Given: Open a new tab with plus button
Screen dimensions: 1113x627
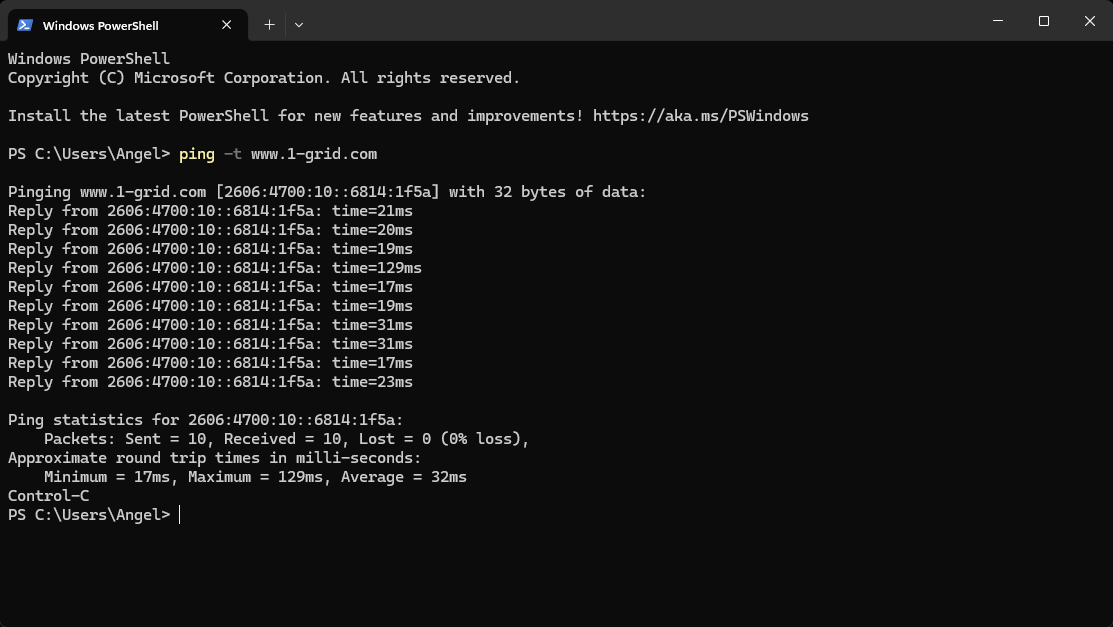Looking at the screenshot, I should pos(269,25).
